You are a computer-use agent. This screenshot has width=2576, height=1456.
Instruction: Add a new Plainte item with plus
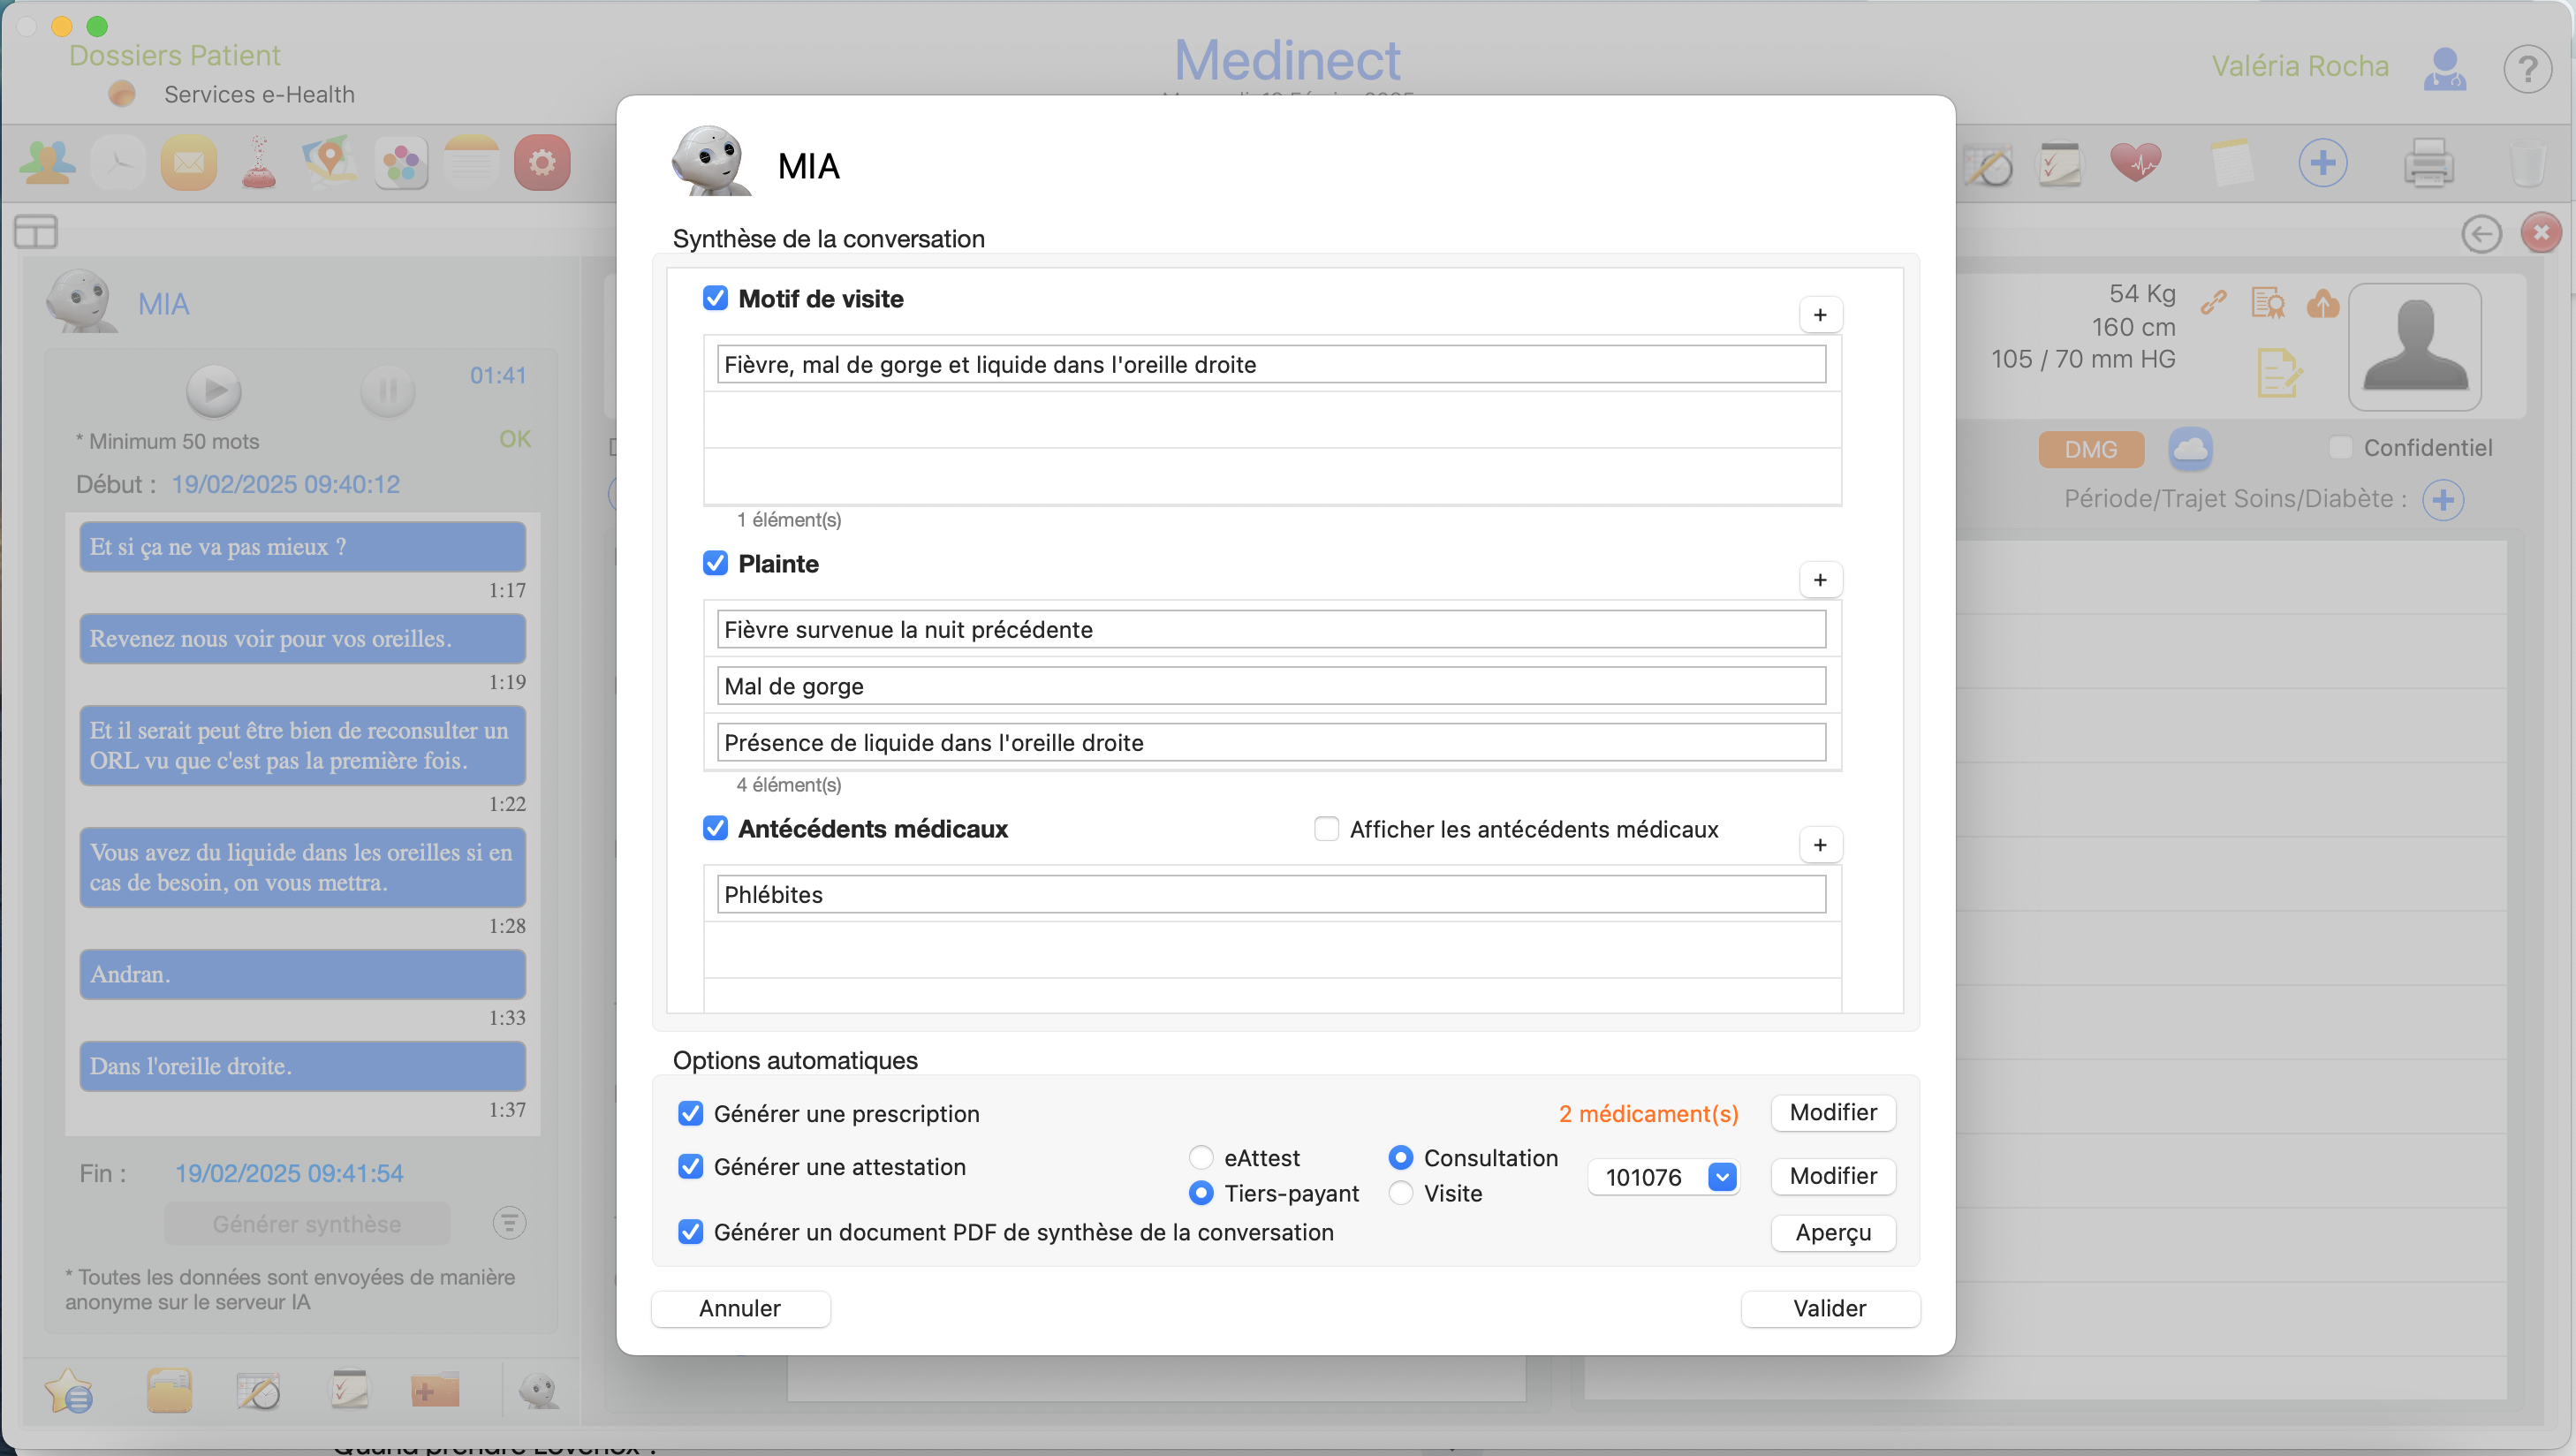click(1820, 580)
